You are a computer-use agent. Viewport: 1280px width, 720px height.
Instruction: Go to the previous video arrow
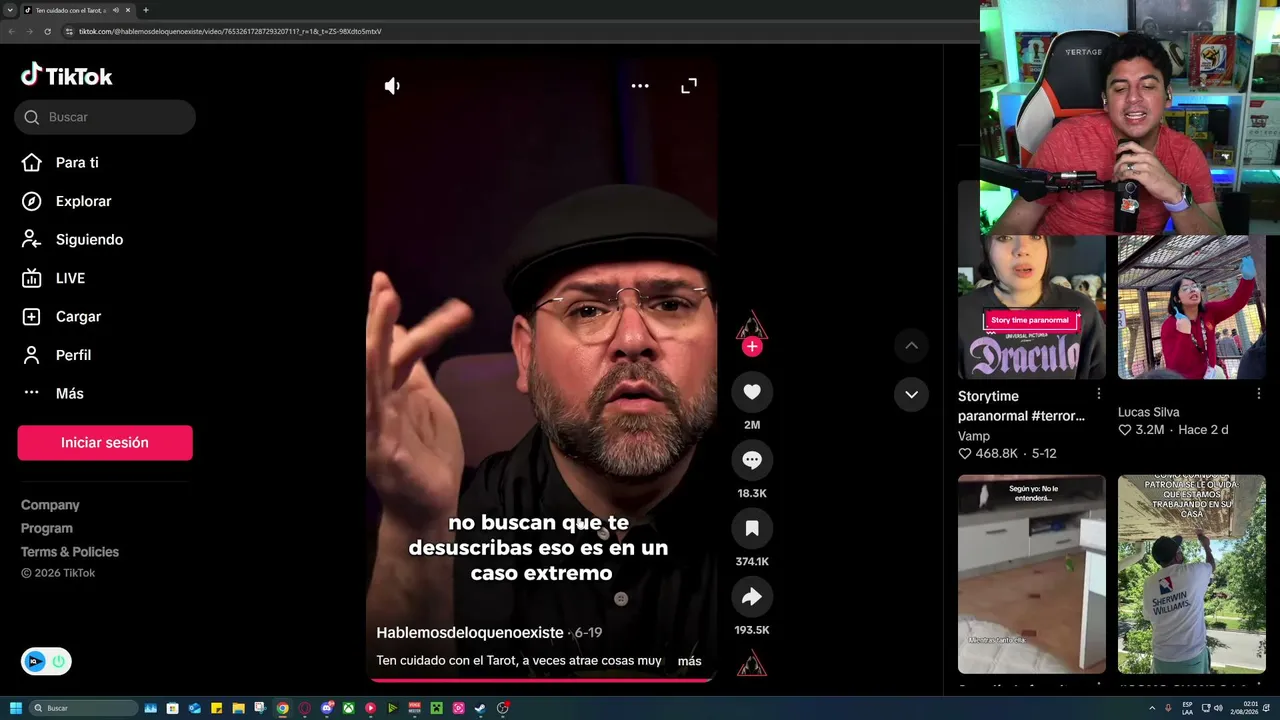(911, 346)
